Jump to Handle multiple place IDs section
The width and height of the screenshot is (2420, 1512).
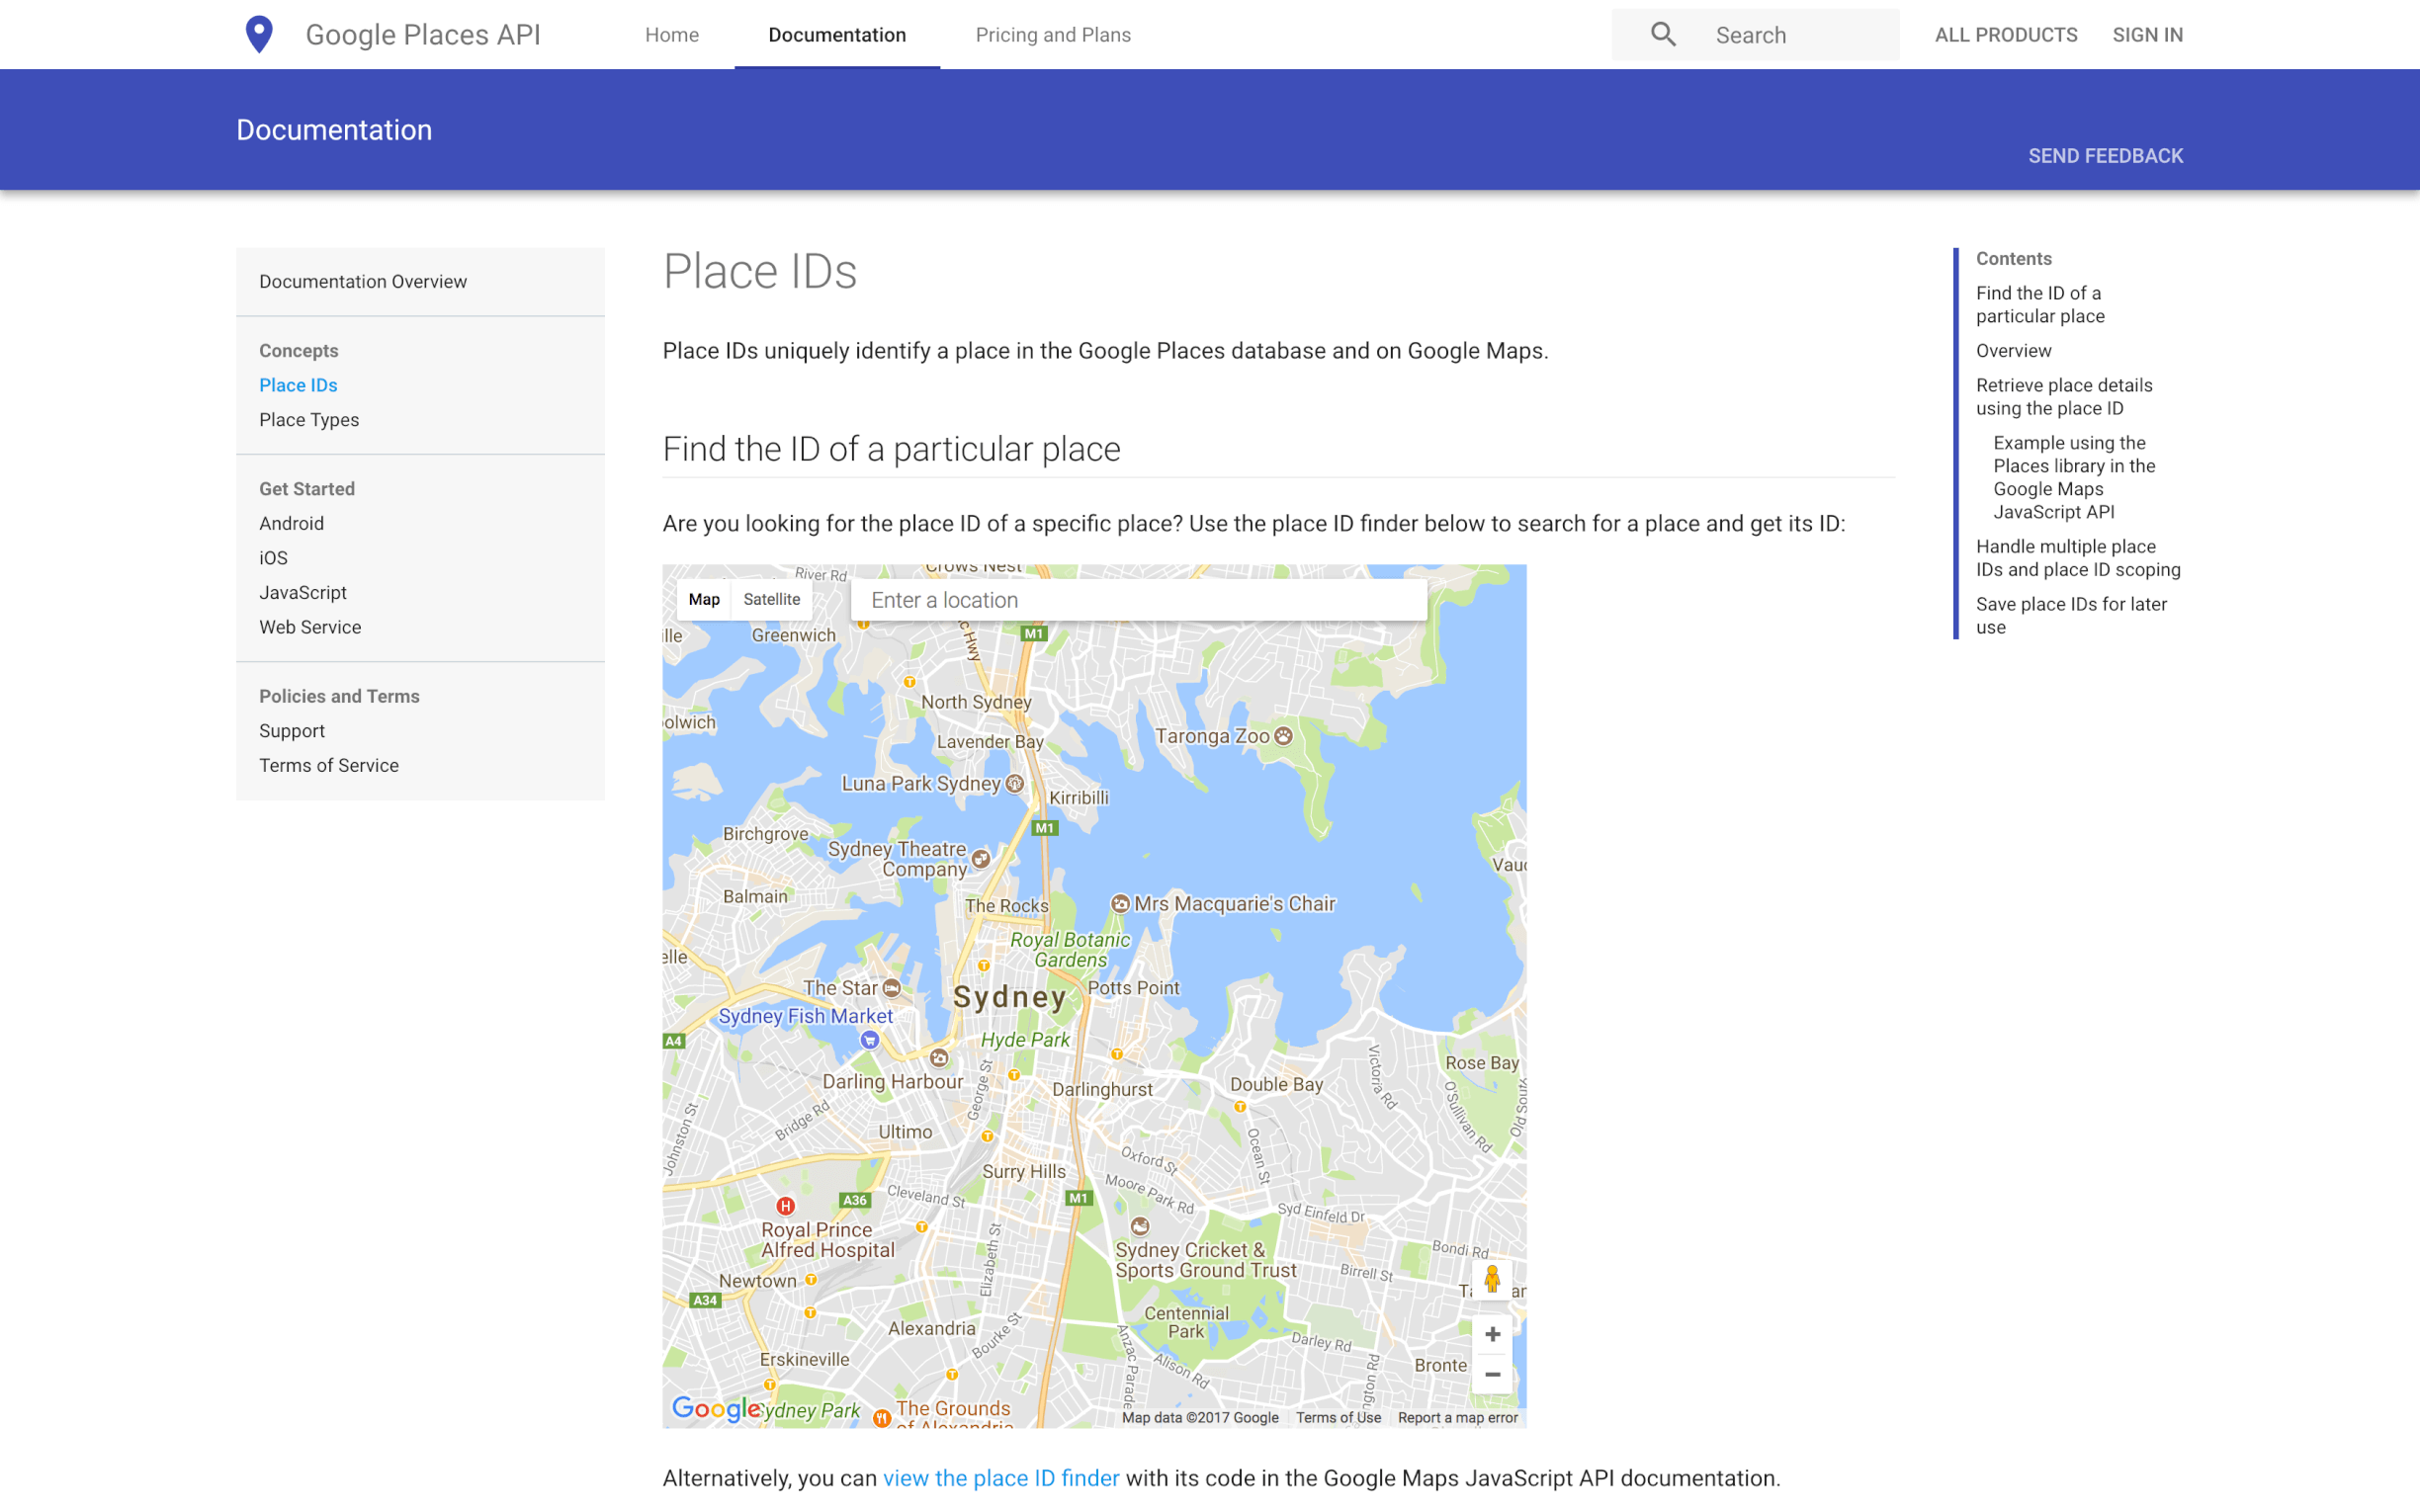tap(2078, 558)
